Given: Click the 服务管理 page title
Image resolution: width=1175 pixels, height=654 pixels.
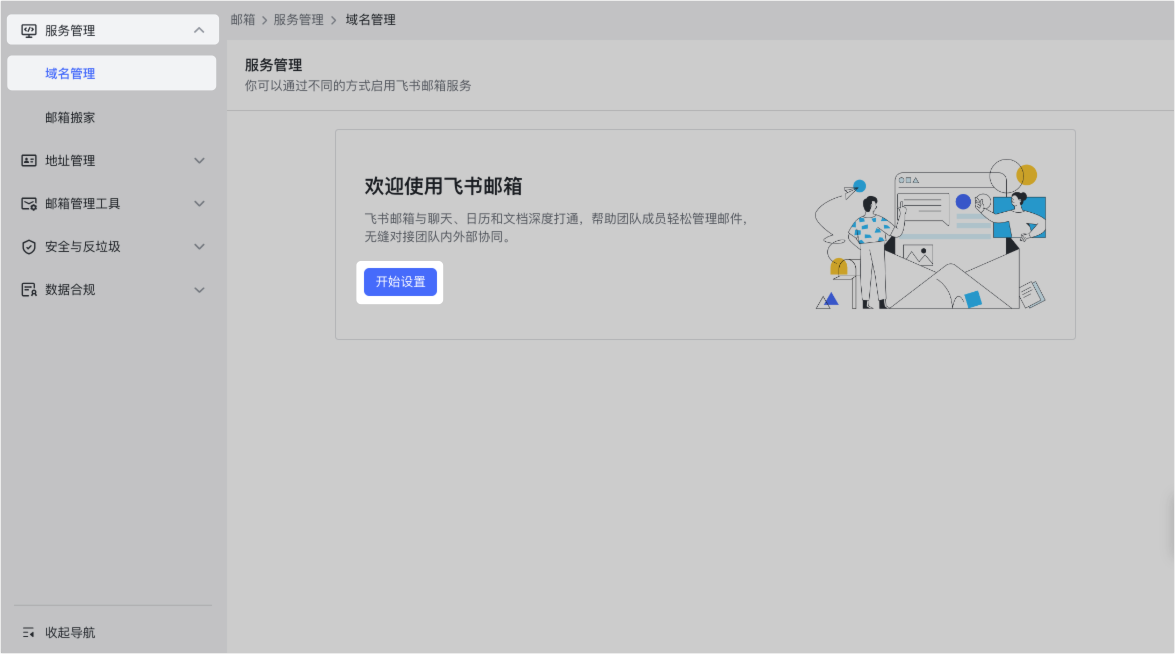Looking at the screenshot, I should click(274, 65).
